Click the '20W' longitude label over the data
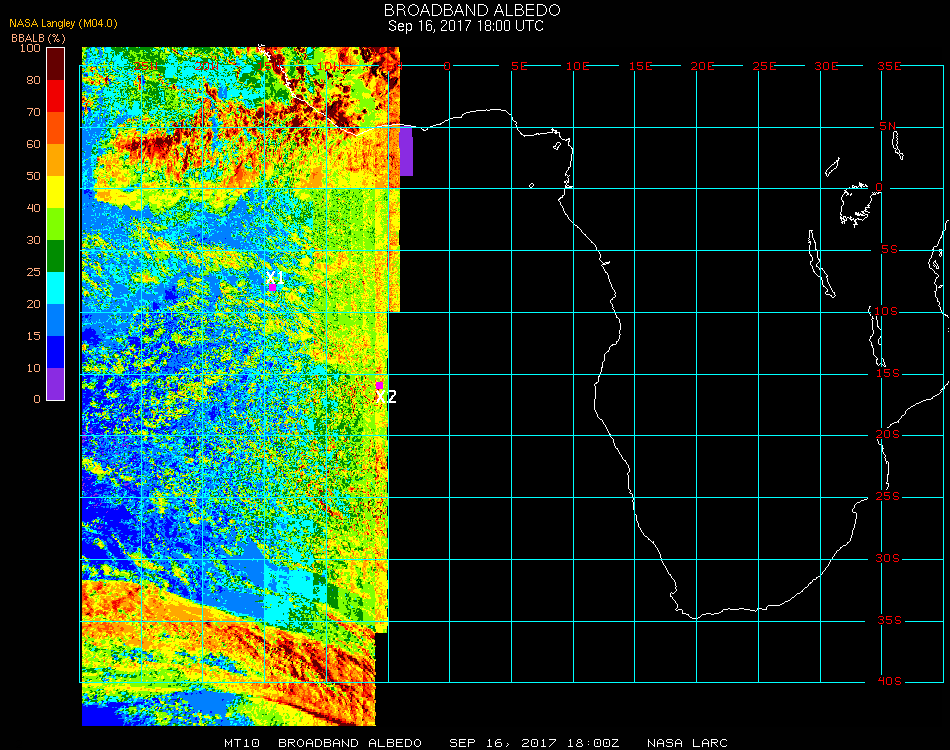 pyautogui.click(x=206, y=66)
